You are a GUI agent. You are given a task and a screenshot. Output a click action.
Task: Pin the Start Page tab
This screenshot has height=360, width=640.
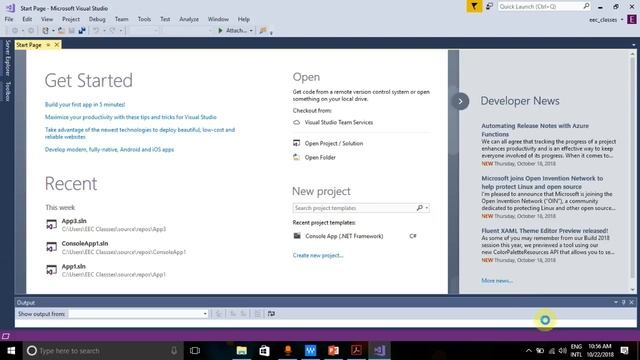pyautogui.click(x=48, y=45)
